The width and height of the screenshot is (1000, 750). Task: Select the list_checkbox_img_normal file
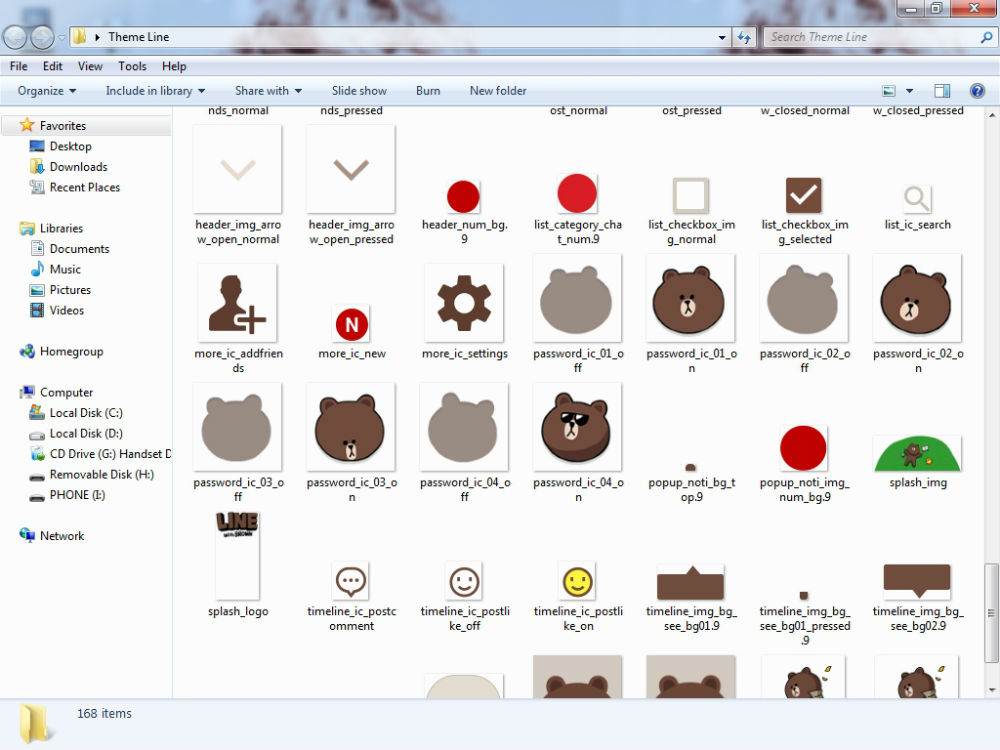(691, 195)
